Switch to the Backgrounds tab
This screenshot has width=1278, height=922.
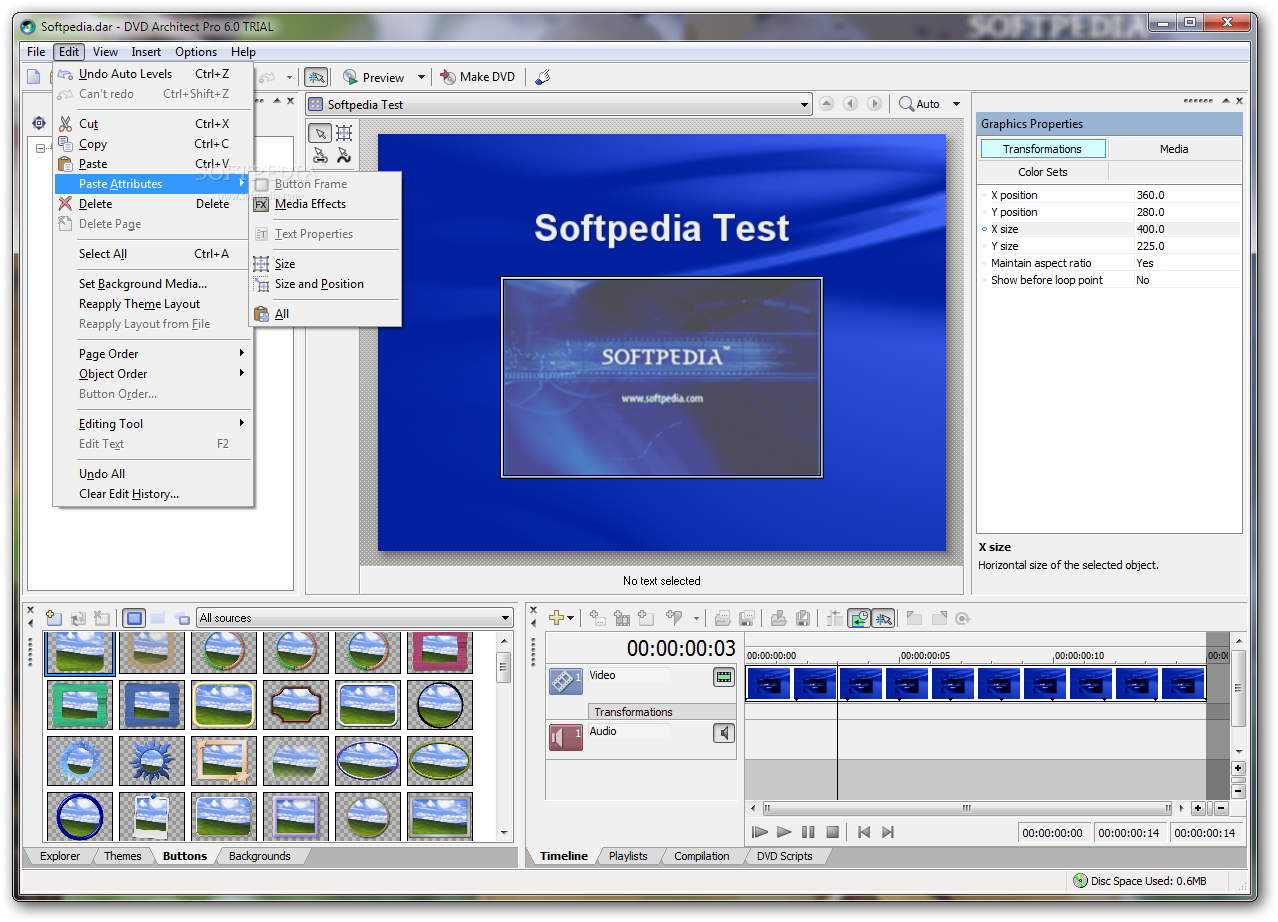259,856
